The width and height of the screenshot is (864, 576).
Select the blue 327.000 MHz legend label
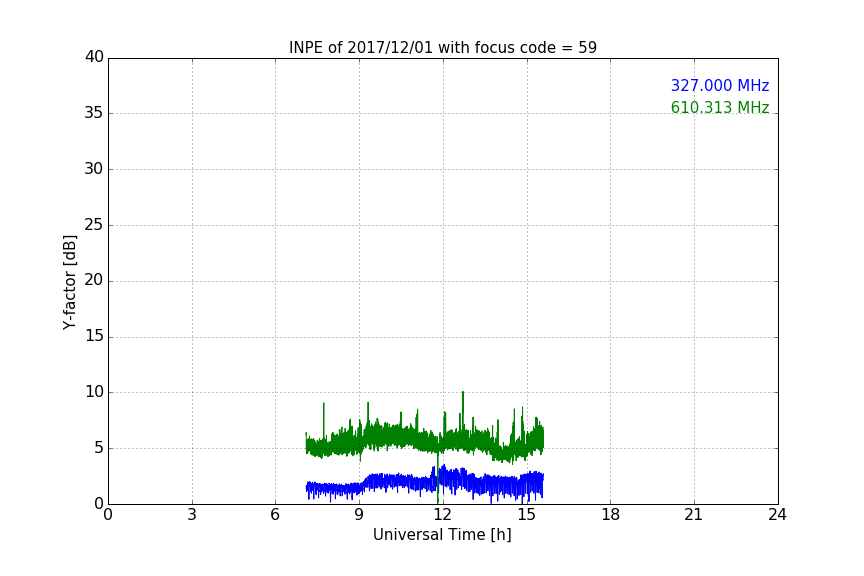tap(720, 85)
